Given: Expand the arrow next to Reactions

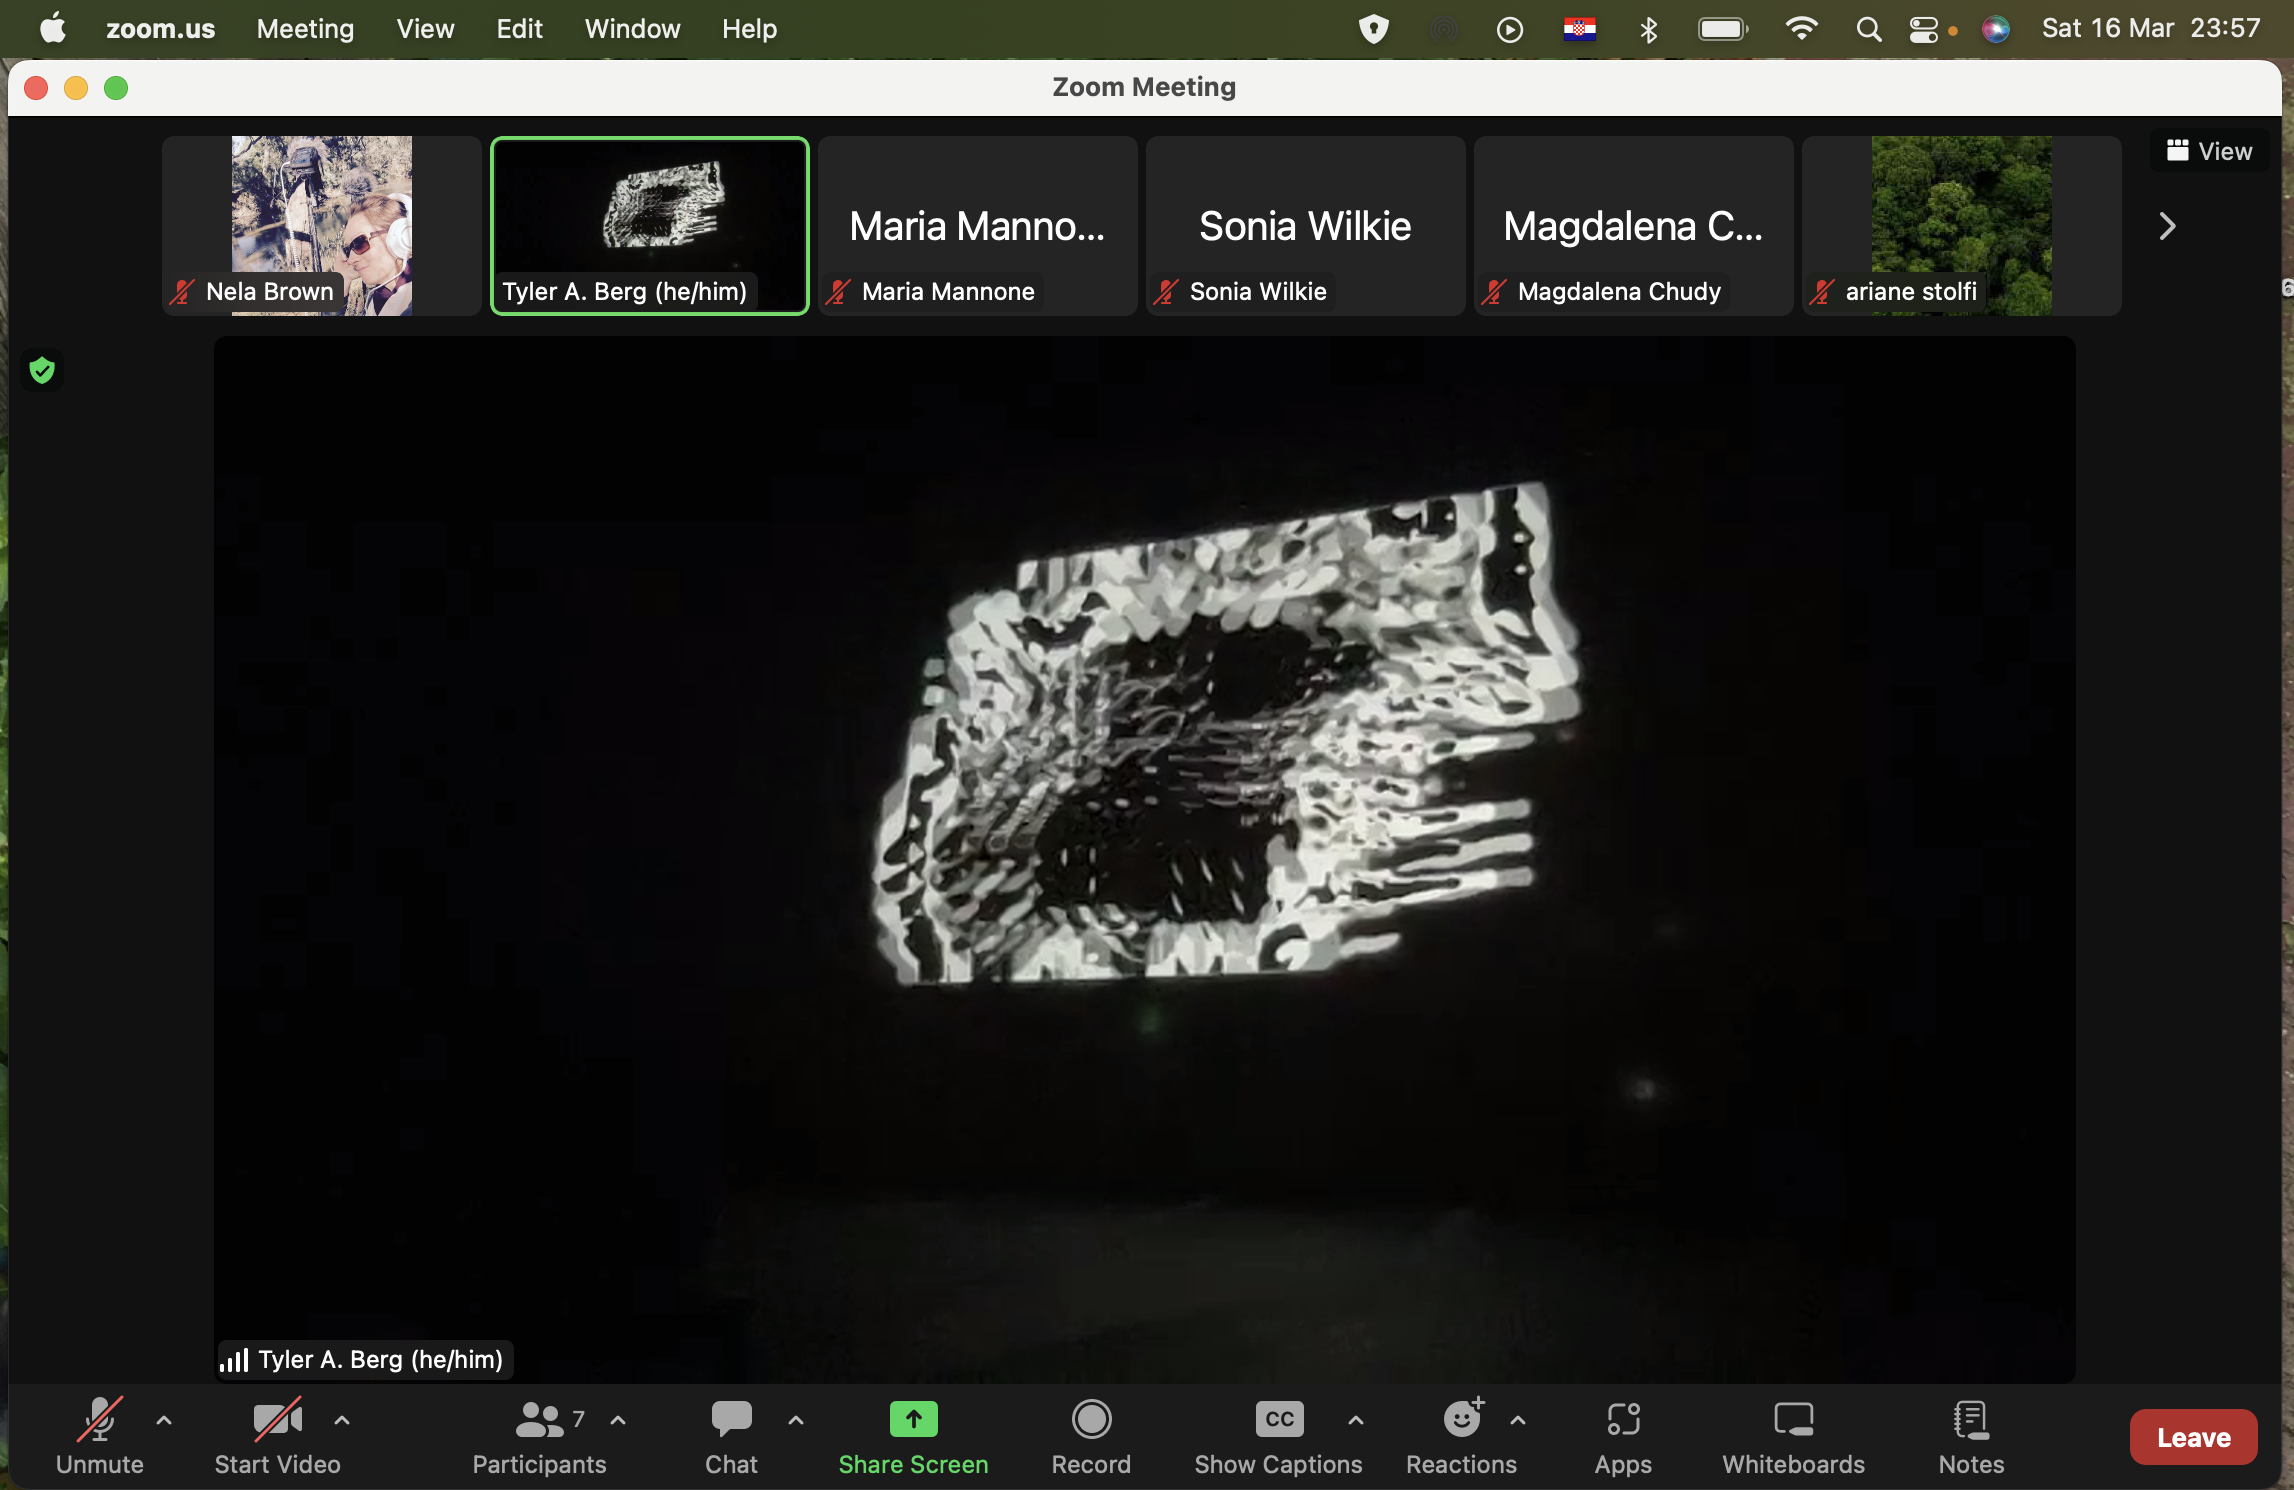Looking at the screenshot, I should point(1518,1420).
